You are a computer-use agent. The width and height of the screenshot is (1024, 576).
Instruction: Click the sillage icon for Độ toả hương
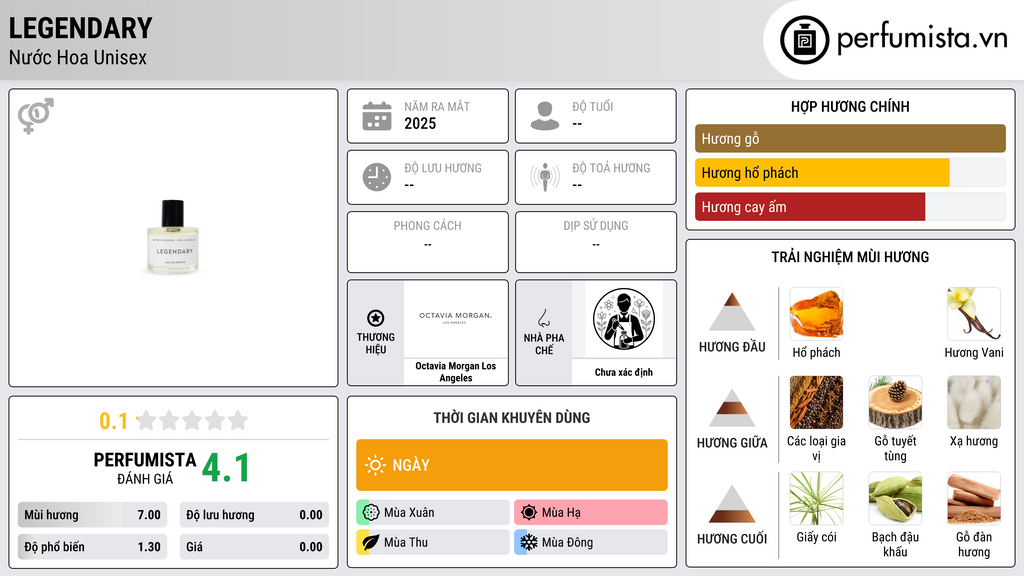click(545, 177)
